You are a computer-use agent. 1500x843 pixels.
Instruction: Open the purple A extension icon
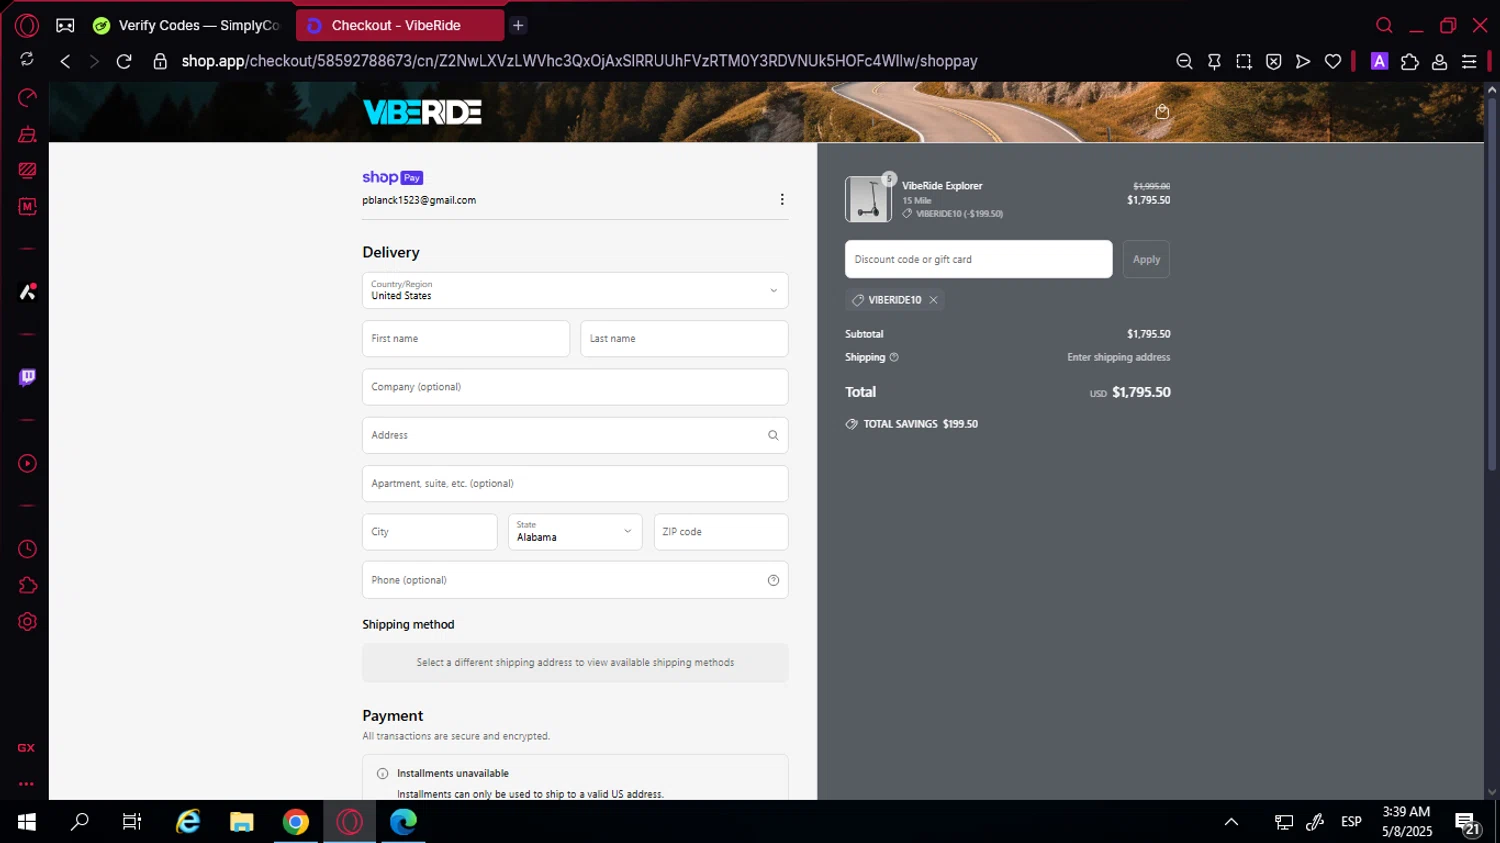1379,62
